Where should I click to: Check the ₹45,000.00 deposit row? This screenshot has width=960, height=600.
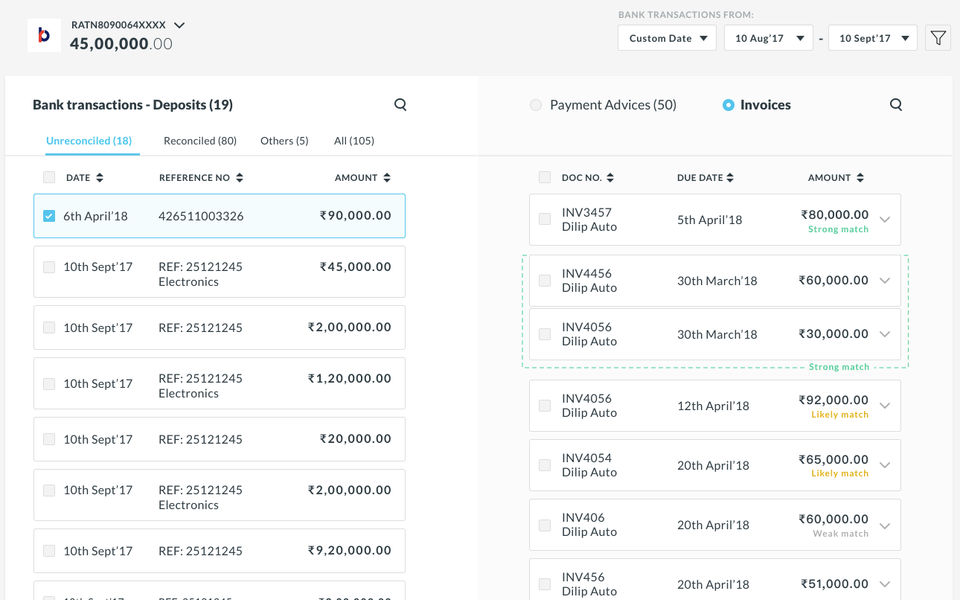click(x=49, y=267)
